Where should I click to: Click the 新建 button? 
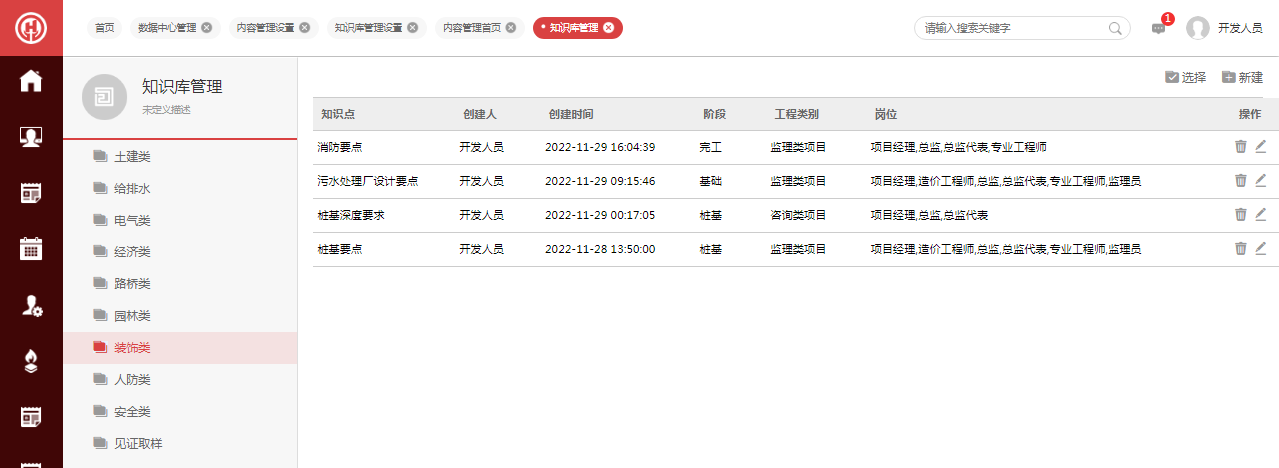click(1243, 77)
